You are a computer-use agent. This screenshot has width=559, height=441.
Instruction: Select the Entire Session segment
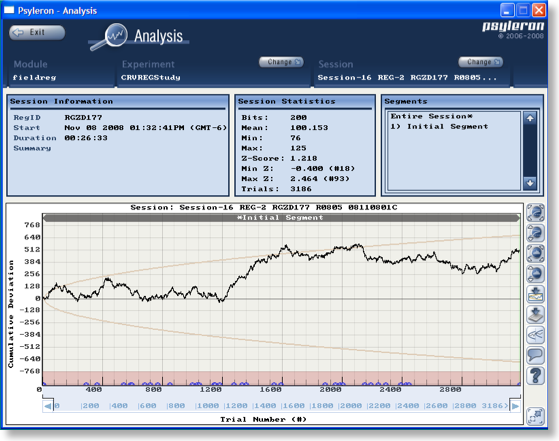(432, 116)
